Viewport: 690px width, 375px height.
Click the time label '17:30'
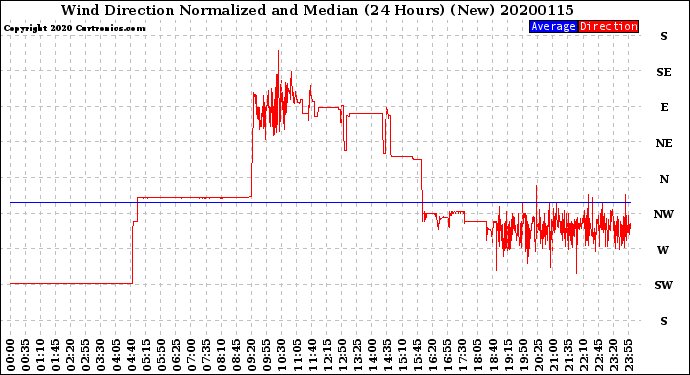[x=462, y=355]
